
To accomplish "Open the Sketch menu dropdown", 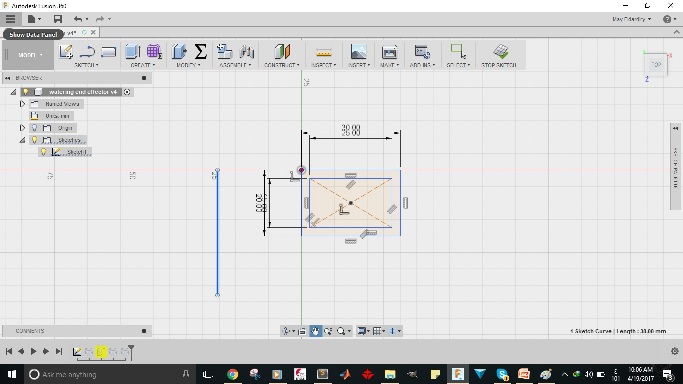I will point(86,65).
